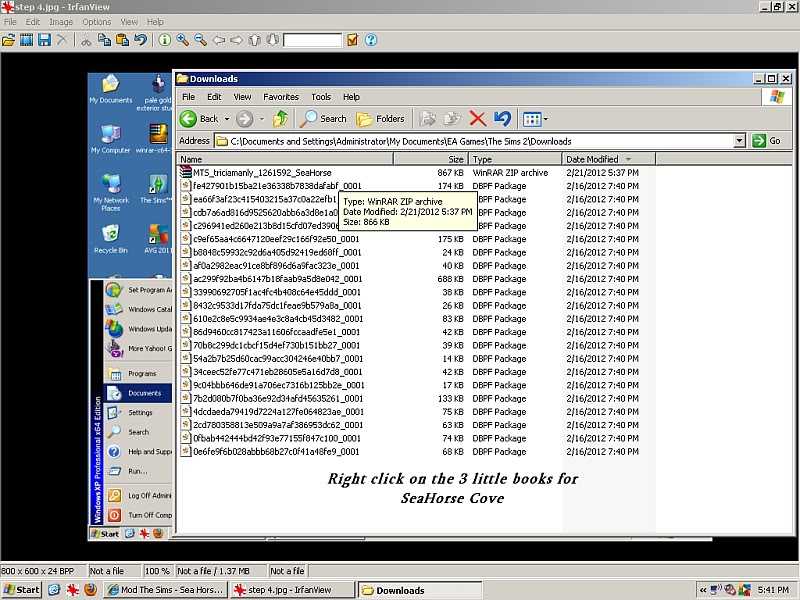
Task: Launch IrfanView from quick launch red icon
Action: pos(72,590)
